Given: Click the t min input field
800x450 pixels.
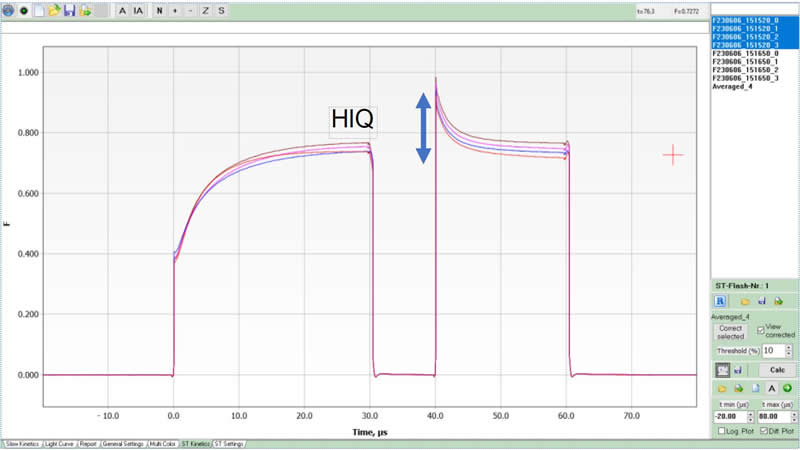Looking at the screenshot, I should coord(728,416).
